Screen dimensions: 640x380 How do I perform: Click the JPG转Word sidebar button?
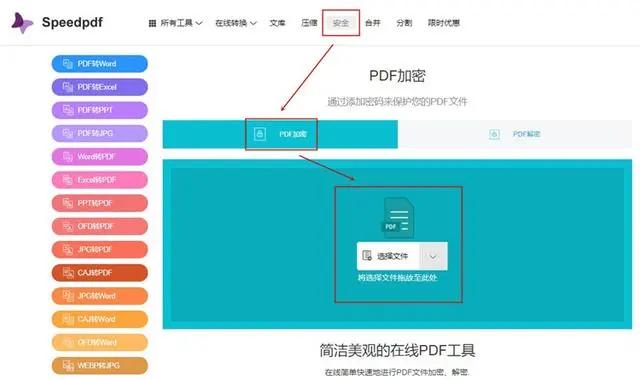tap(100, 296)
